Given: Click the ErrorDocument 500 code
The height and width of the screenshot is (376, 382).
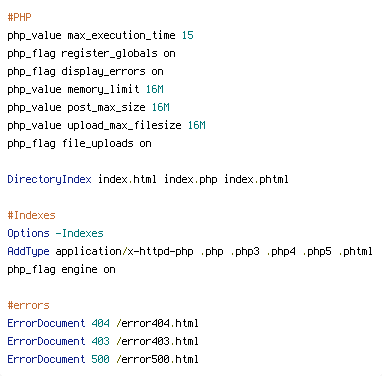Looking at the screenshot, I should [x=100, y=359].
